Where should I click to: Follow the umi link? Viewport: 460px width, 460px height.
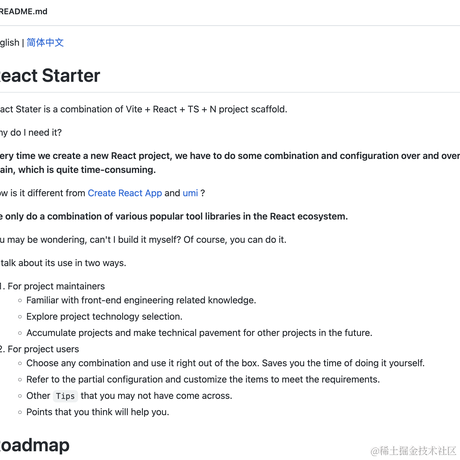click(x=190, y=193)
